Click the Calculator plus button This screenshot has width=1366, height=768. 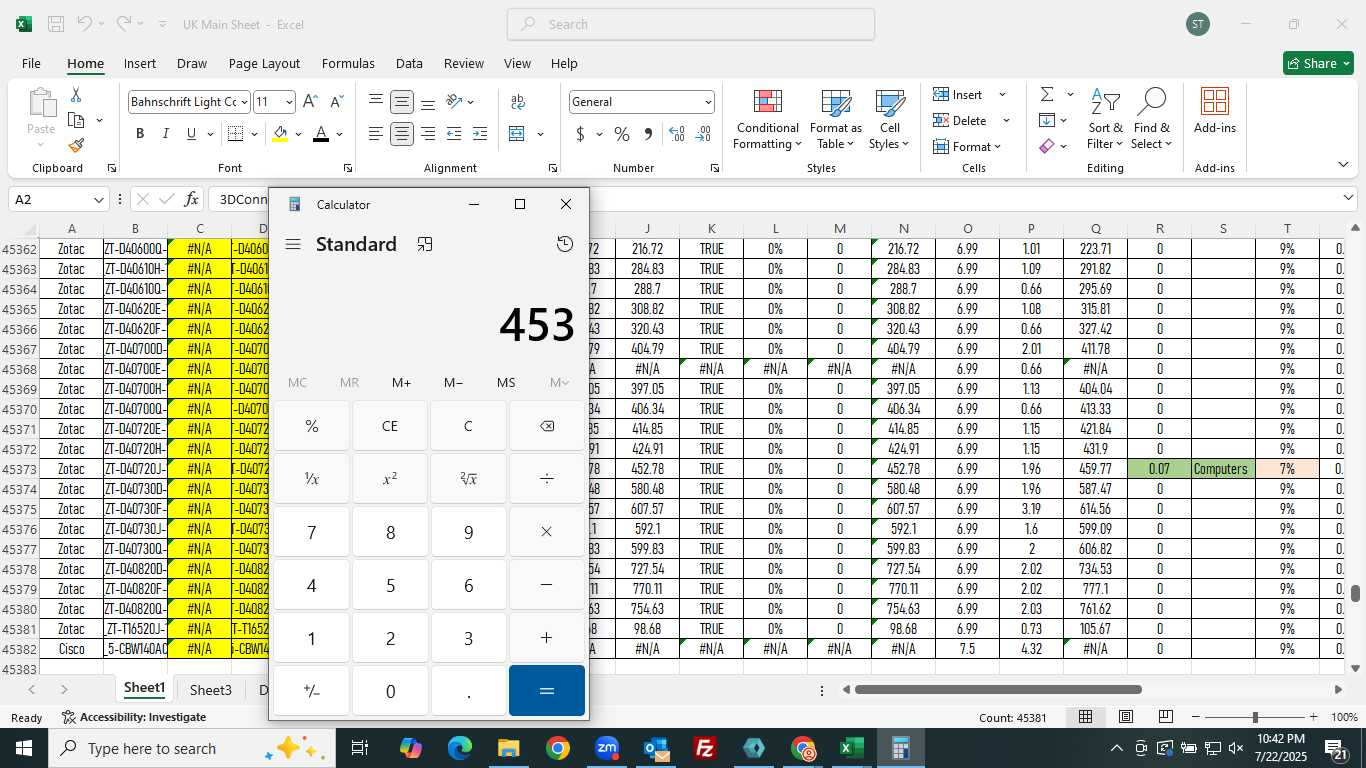(x=546, y=638)
